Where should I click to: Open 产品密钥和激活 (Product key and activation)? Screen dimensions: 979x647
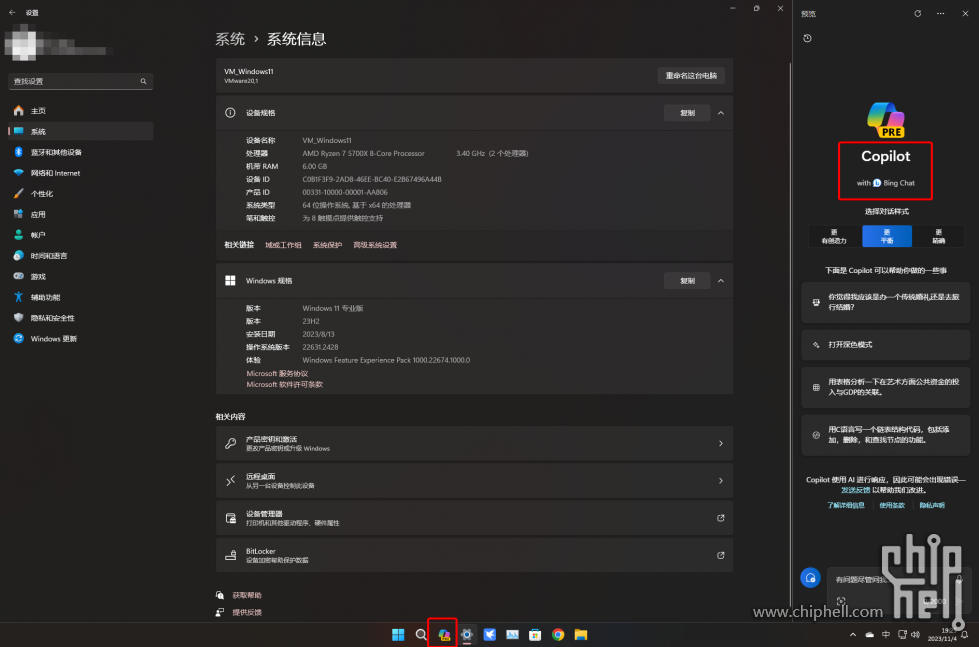(474, 443)
